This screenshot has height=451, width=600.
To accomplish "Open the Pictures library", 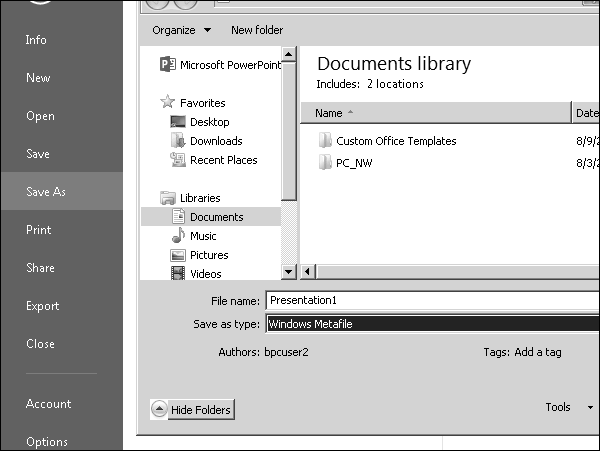I will [209, 255].
